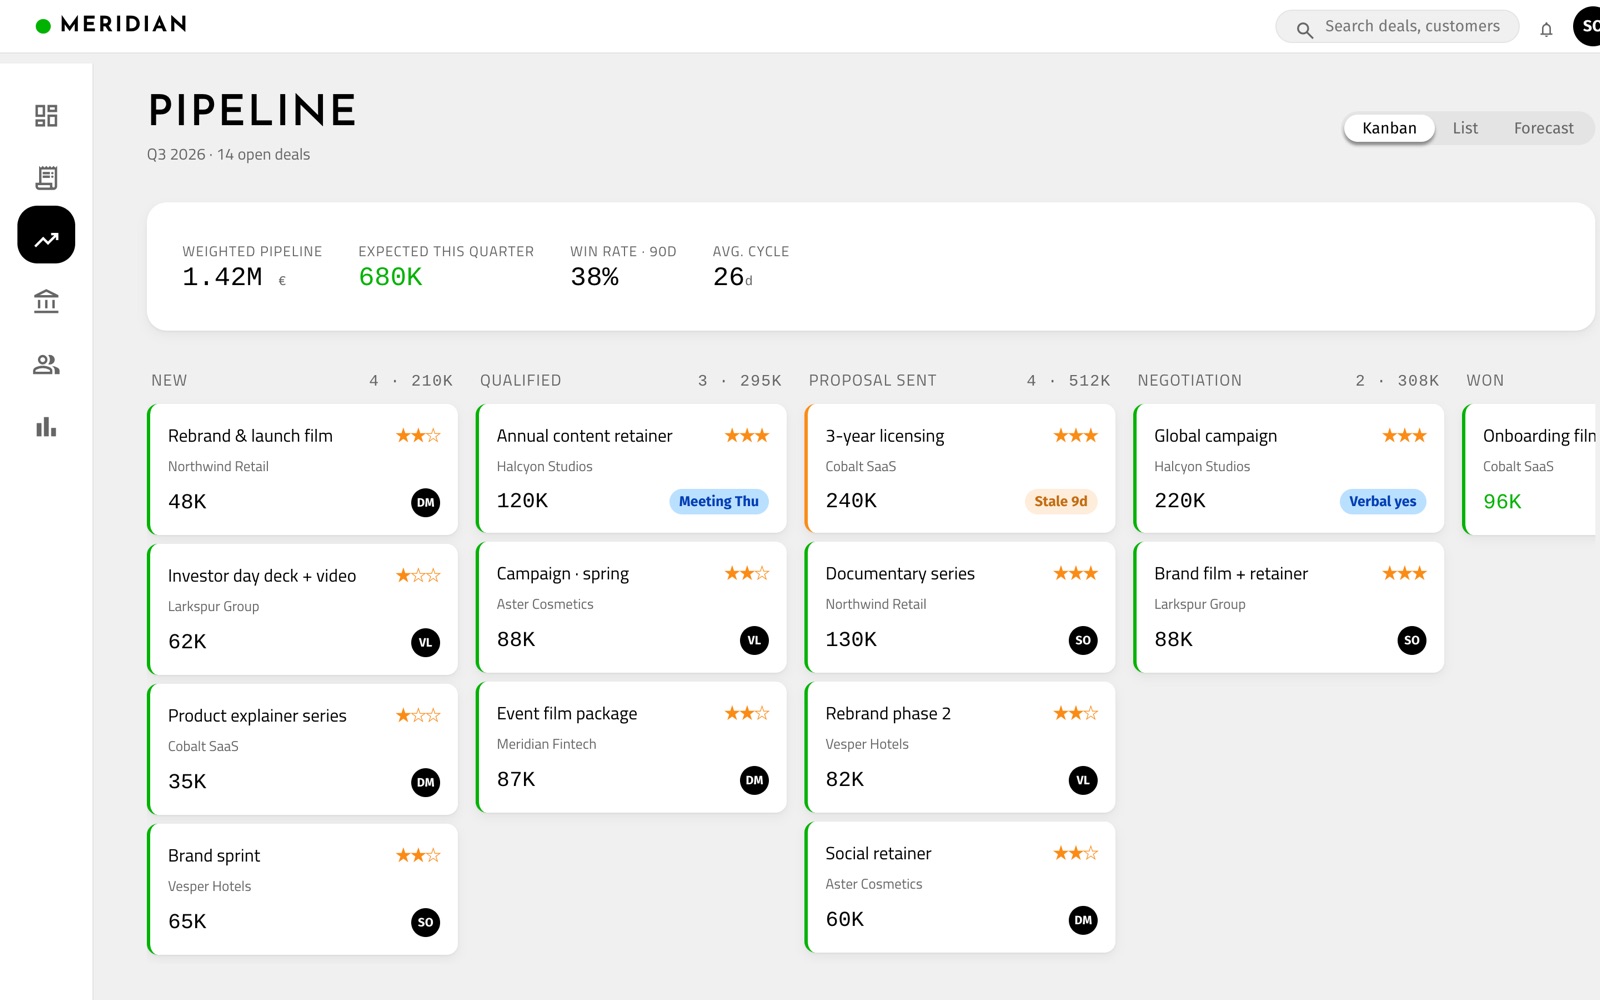The image size is (1600, 1000).
Task: Click SO avatar on Documentary series card
Action: [x=1083, y=640]
